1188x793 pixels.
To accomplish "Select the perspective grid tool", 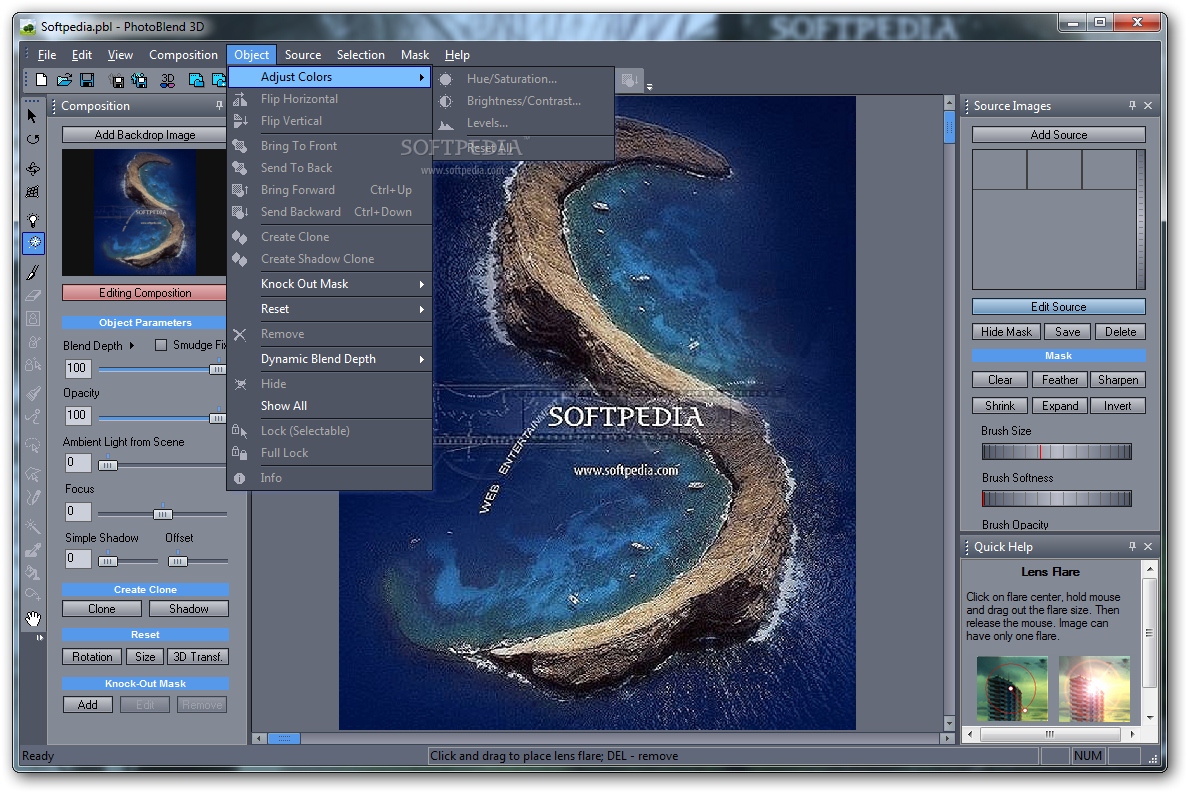I will point(33,192).
